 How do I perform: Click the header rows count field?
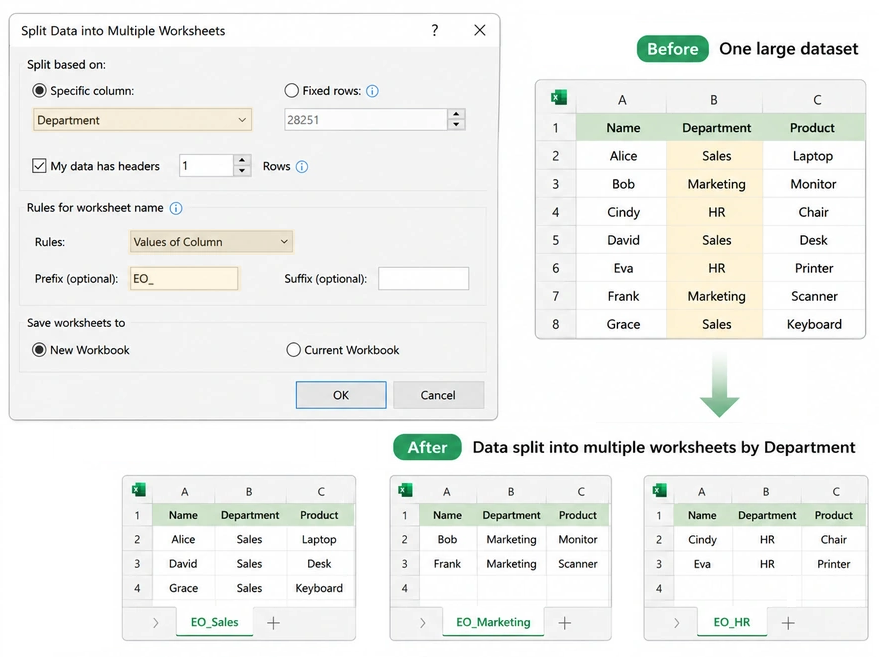pyautogui.click(x=206, y=165)
